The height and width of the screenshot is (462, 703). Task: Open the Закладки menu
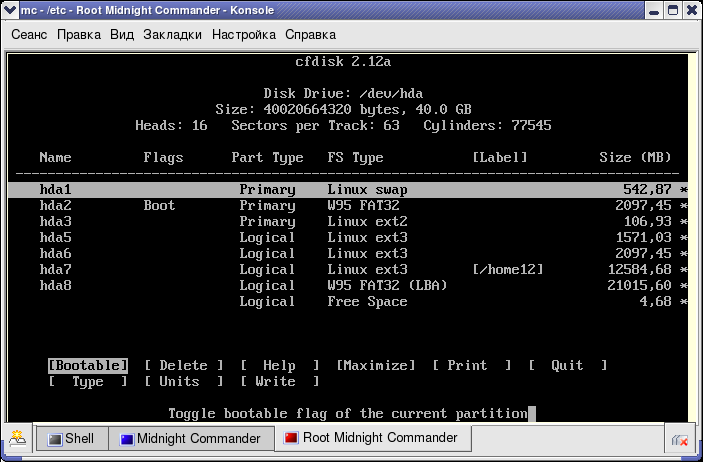click(173, 35)
